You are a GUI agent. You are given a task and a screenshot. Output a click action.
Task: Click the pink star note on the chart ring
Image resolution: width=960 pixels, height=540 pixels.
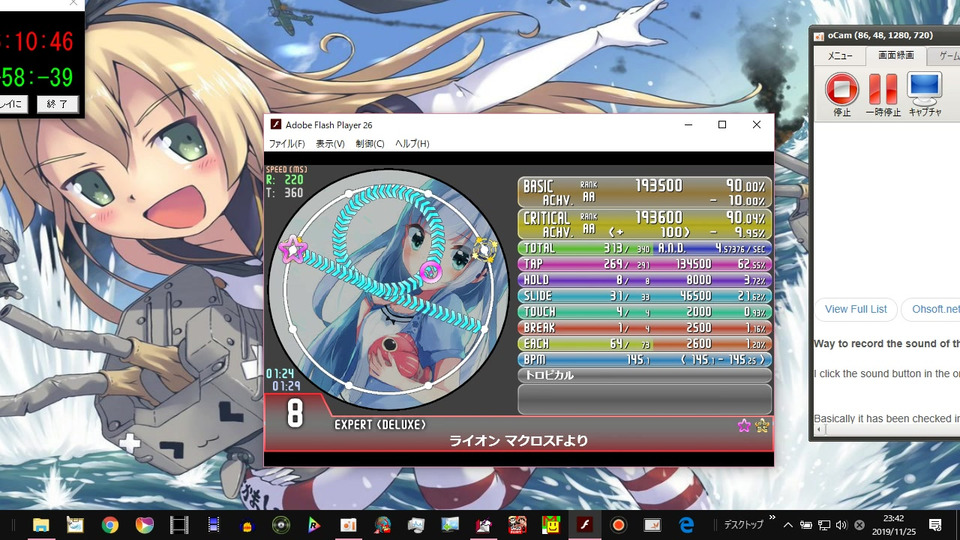tap(293, 250)
